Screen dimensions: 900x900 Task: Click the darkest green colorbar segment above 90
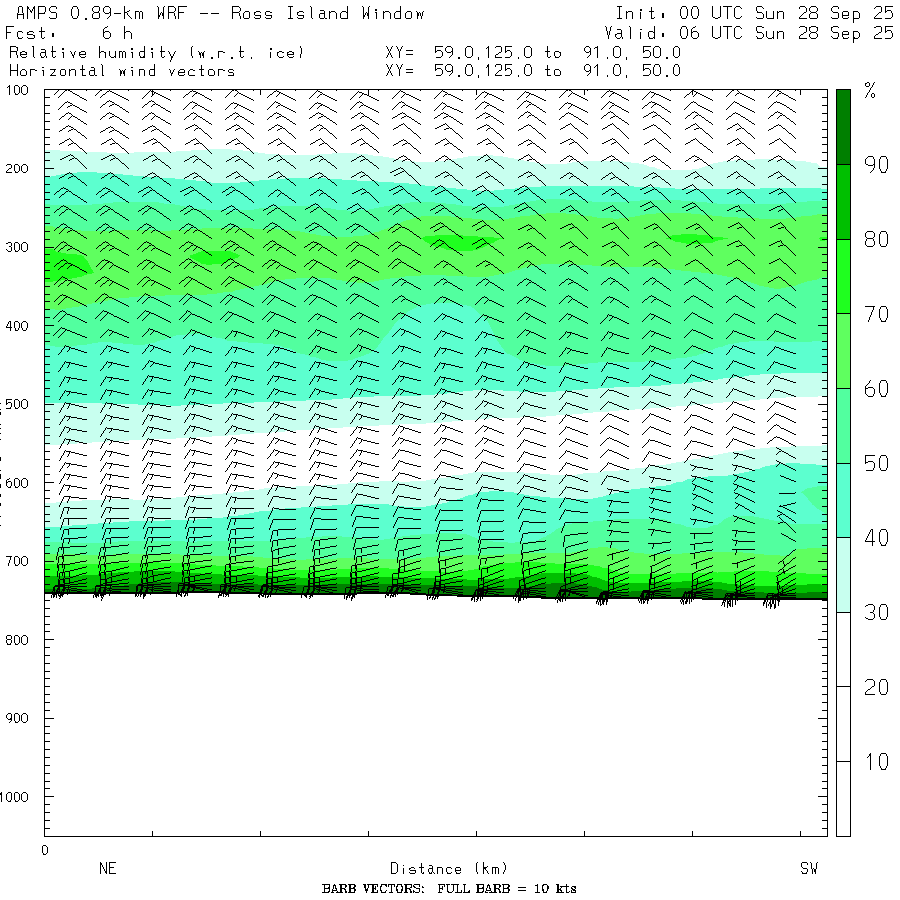click(843, 127)
